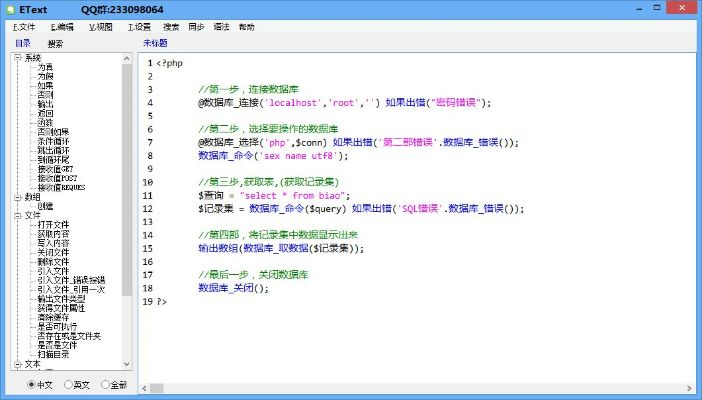
Task: Click the sidebar scroll-down arrow
Action: [126, 366]
